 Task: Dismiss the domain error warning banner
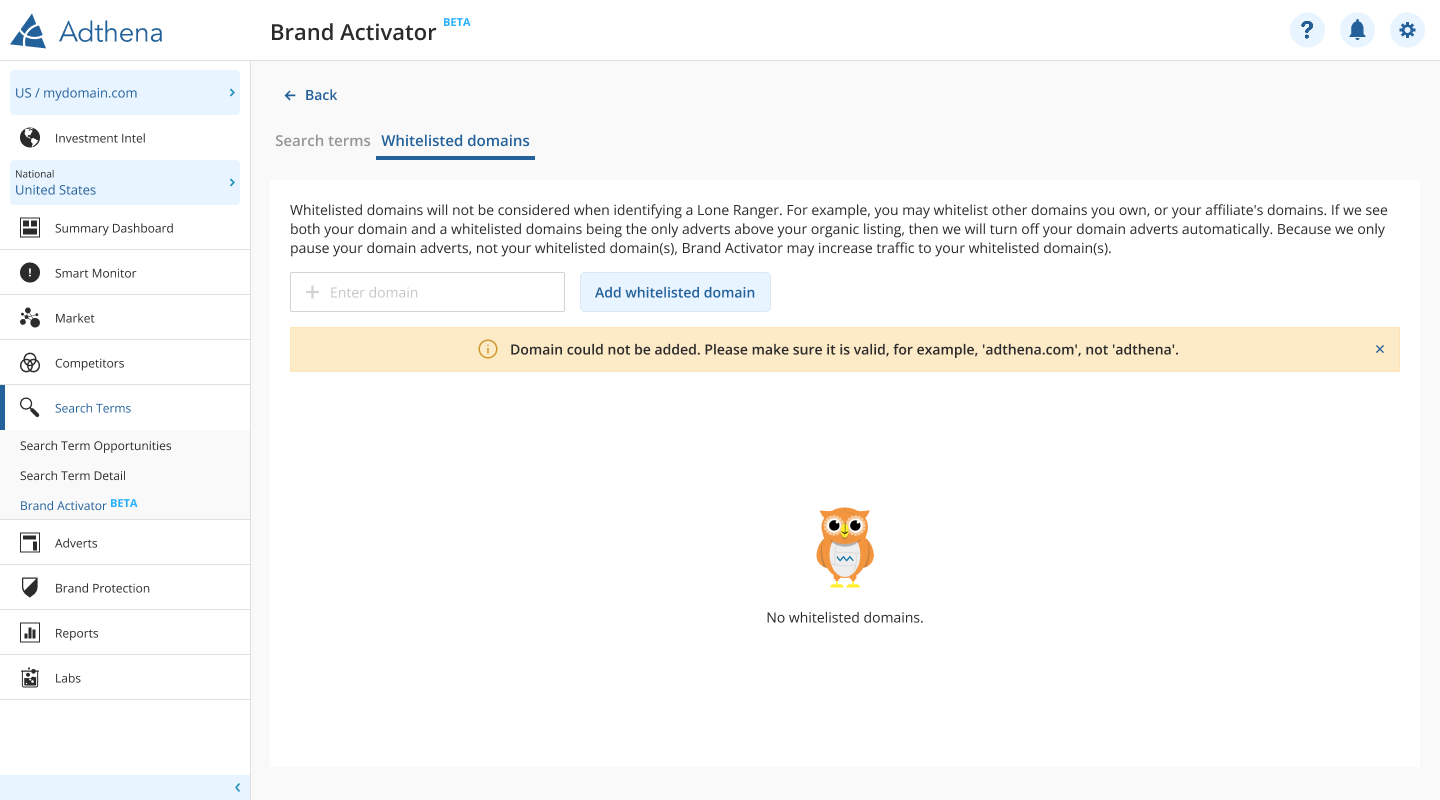click(x=1380, y=350)
